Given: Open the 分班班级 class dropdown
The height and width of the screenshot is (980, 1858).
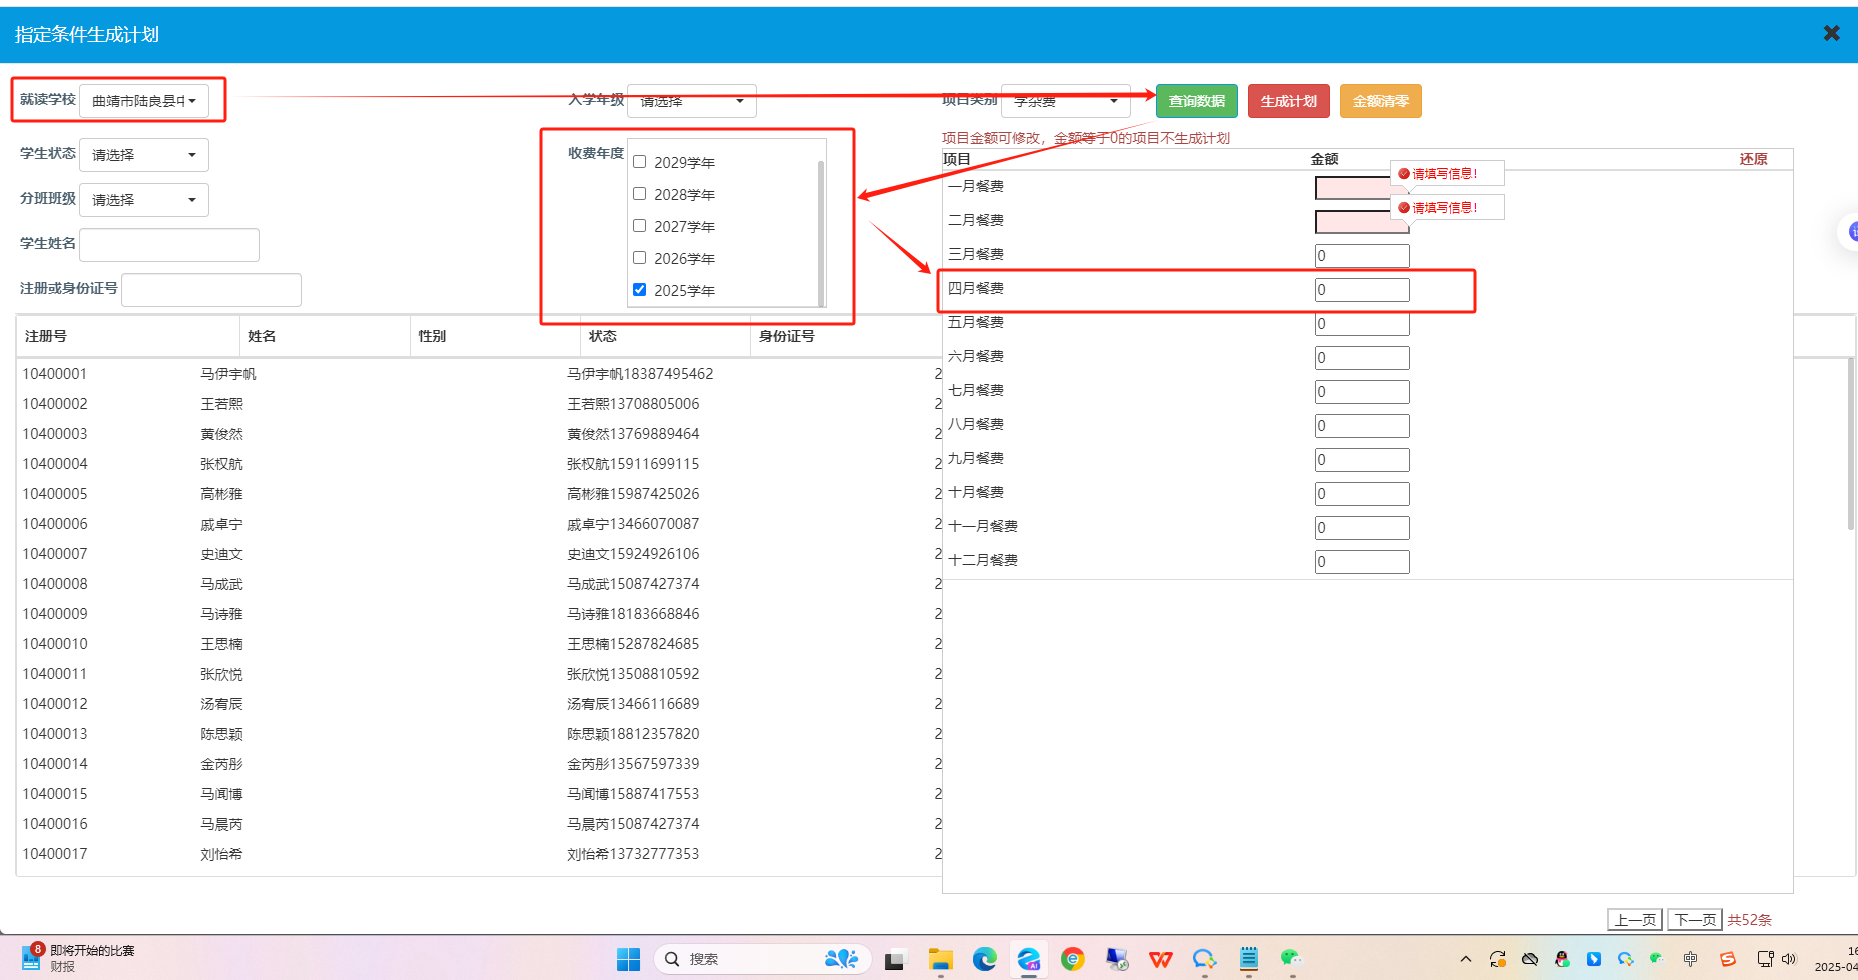Looking at the screenshot, I should pyautogui.click(x=144, y=200).
